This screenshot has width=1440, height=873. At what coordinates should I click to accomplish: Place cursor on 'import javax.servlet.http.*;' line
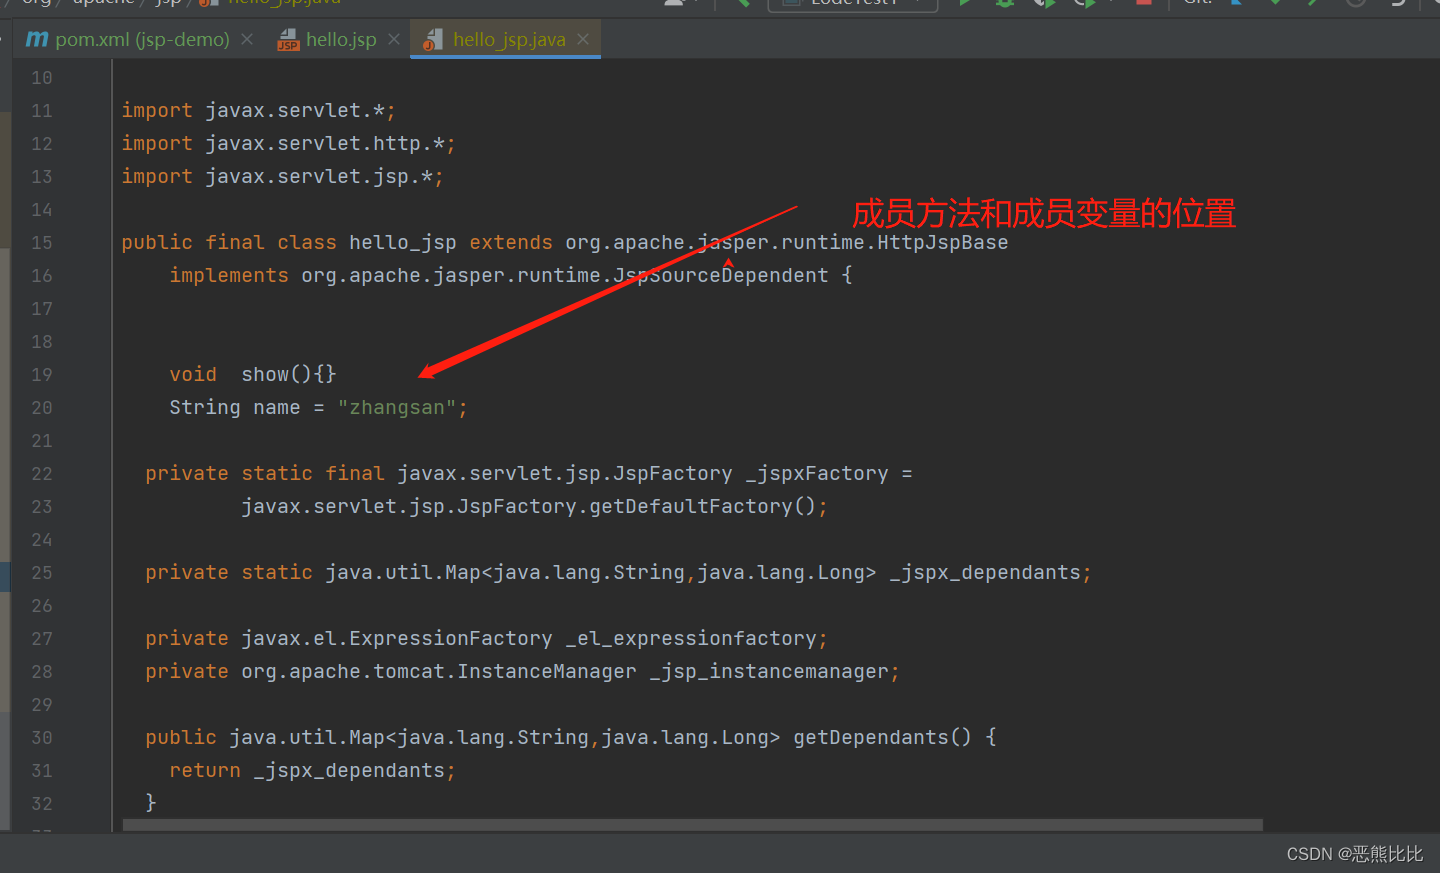point(288,144)
